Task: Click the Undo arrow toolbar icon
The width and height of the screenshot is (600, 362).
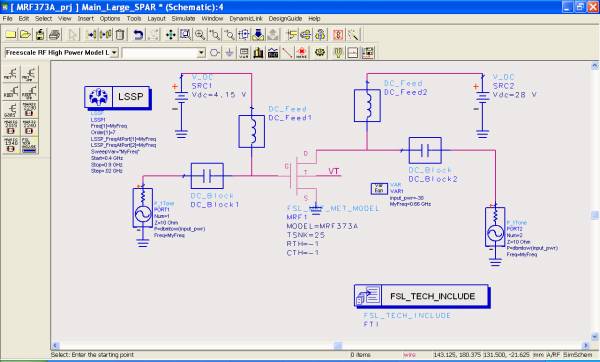Action: click(x=138, y=35)
